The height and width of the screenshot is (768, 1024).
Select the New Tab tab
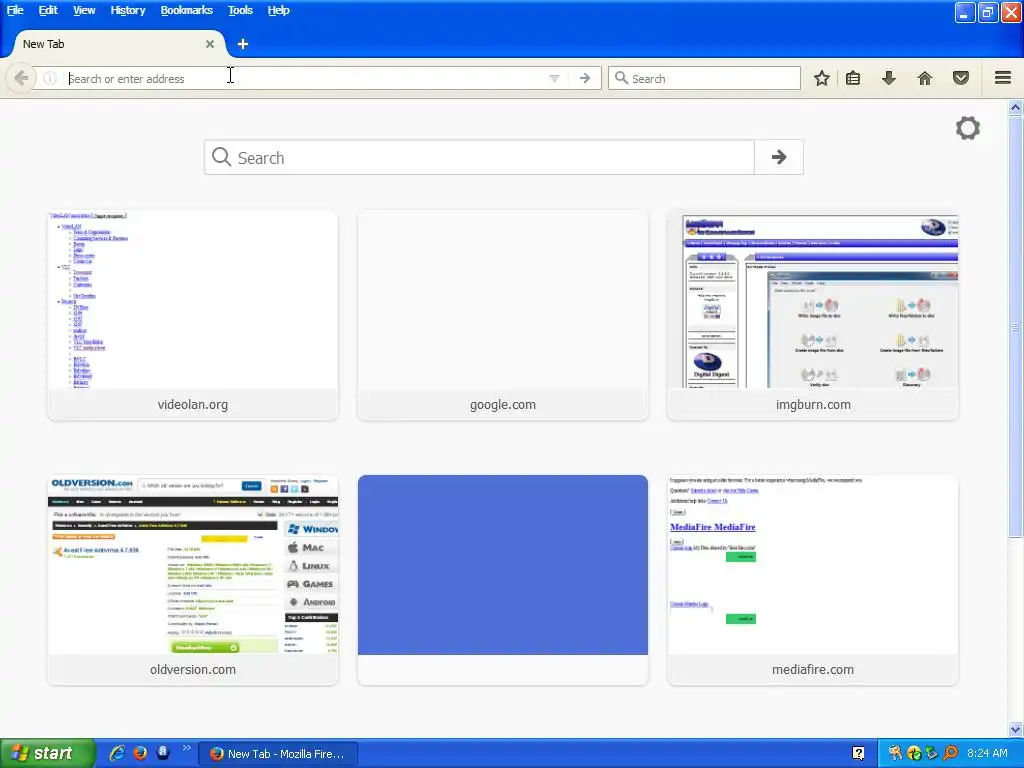tap(120, 44)
